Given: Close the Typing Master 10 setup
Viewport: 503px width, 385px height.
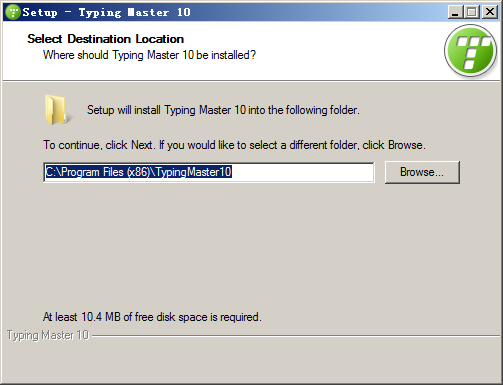Looking at the screenshot, I should pos(490,12).
